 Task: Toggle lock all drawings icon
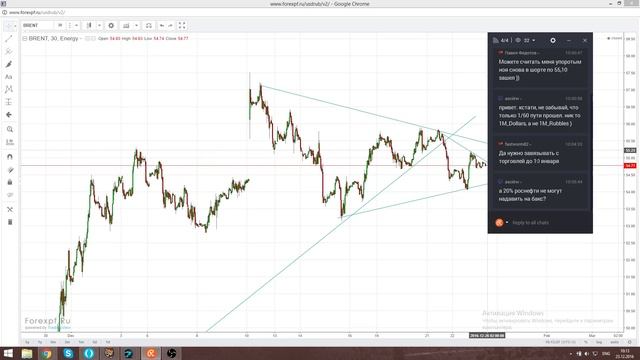[x=9, y=182]
